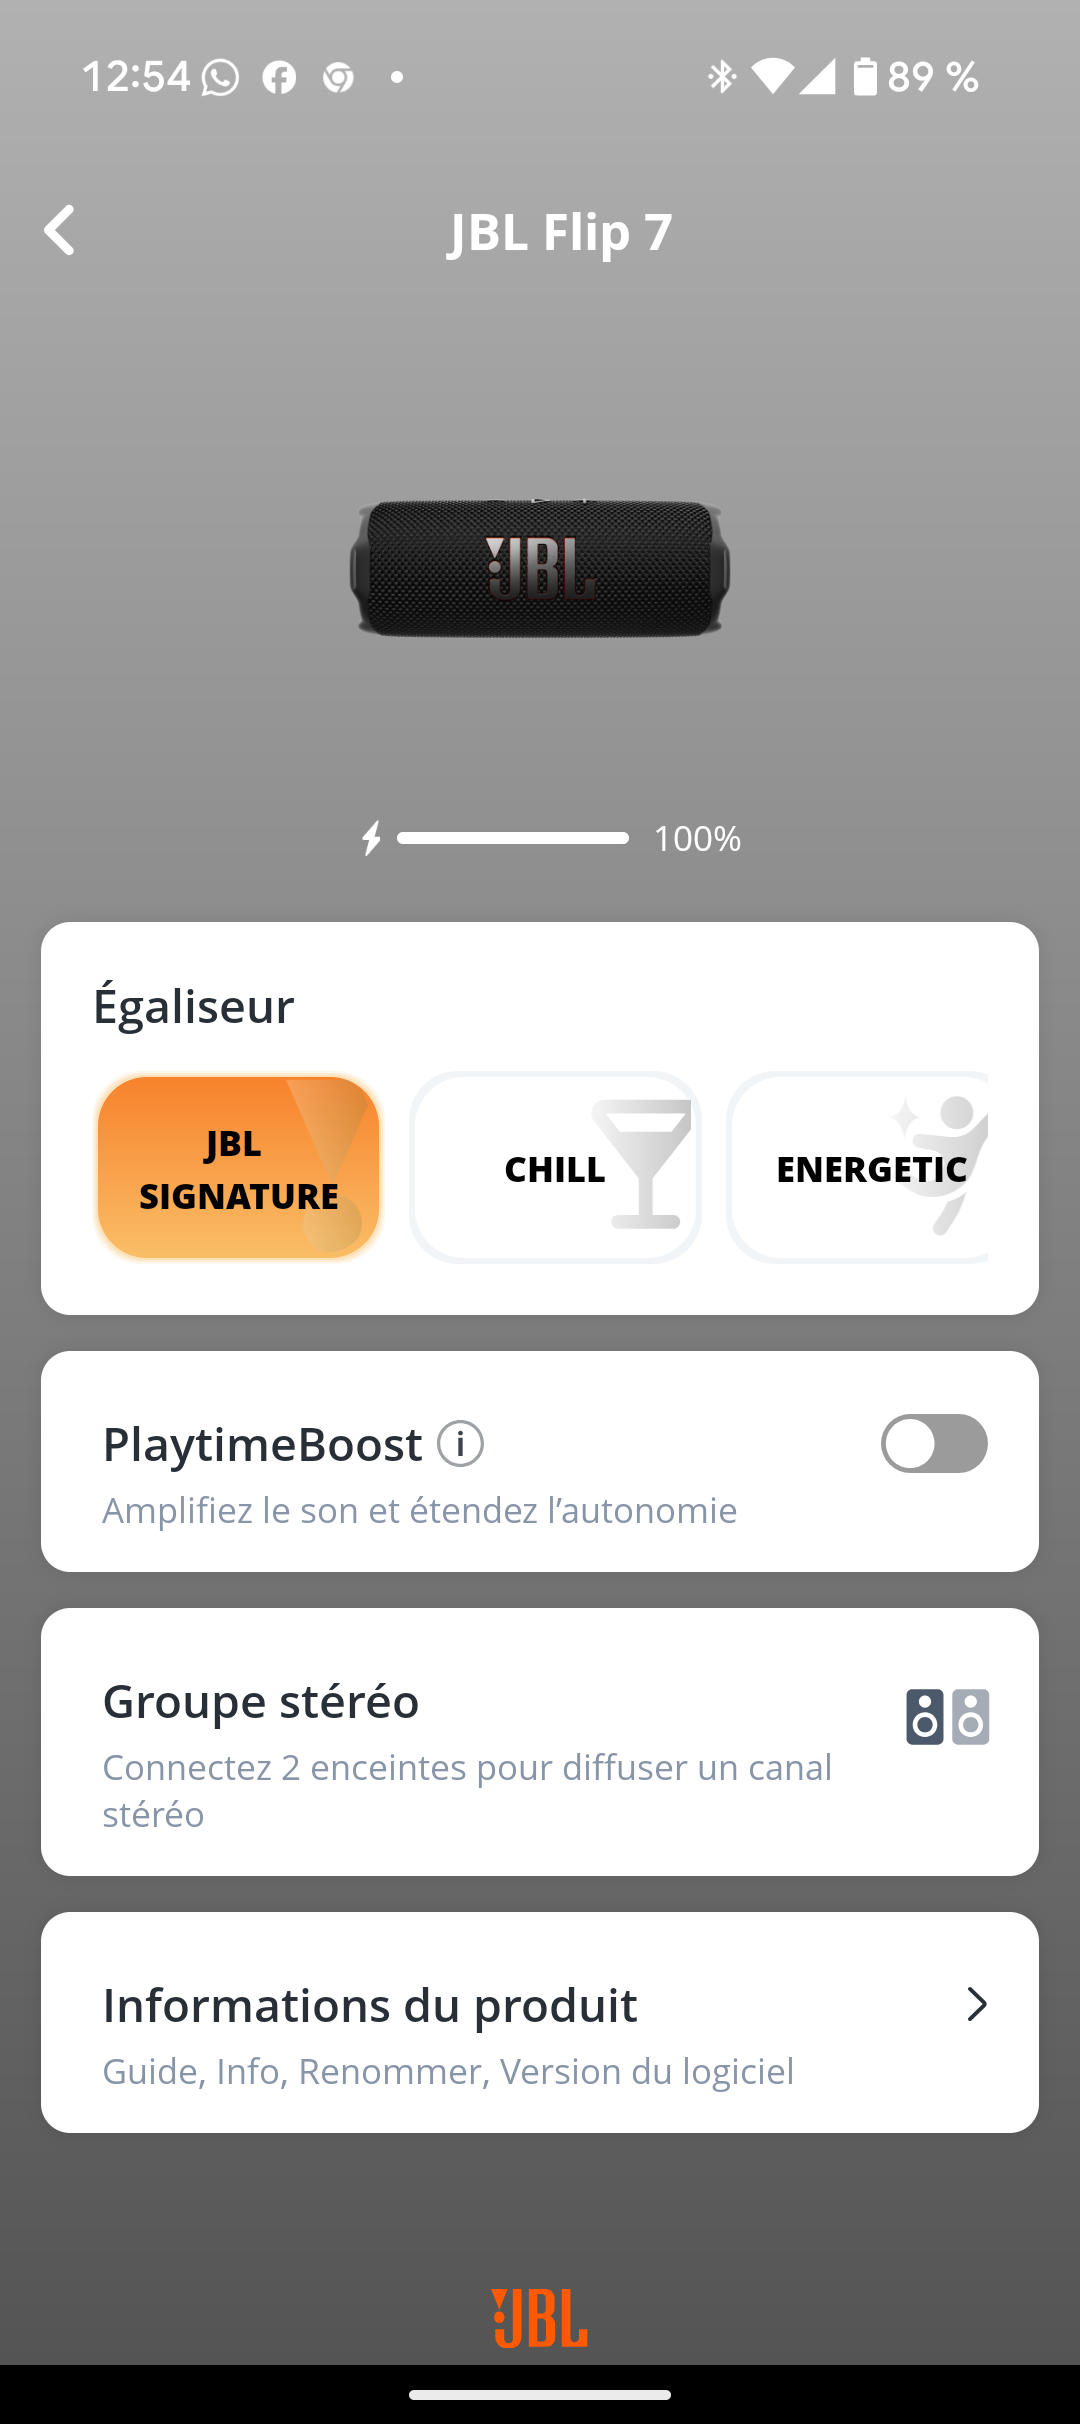Tap the stereo speakers pair icon

tap(948, 1717)
